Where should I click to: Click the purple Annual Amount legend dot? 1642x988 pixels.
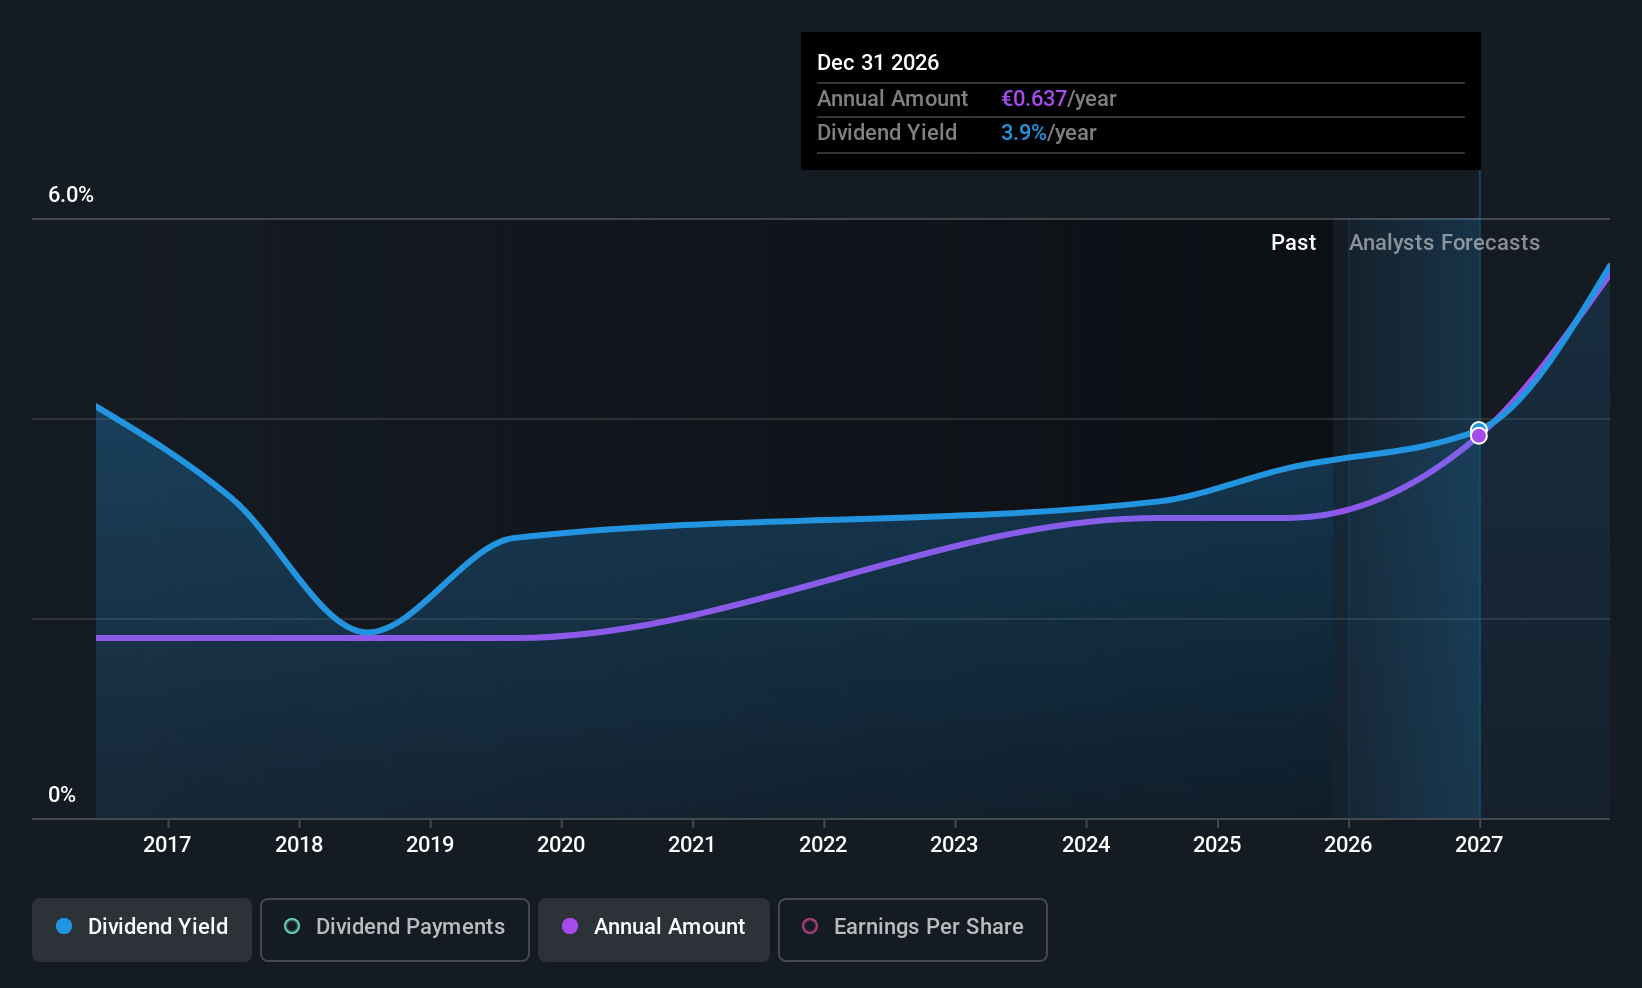point(570,927)
